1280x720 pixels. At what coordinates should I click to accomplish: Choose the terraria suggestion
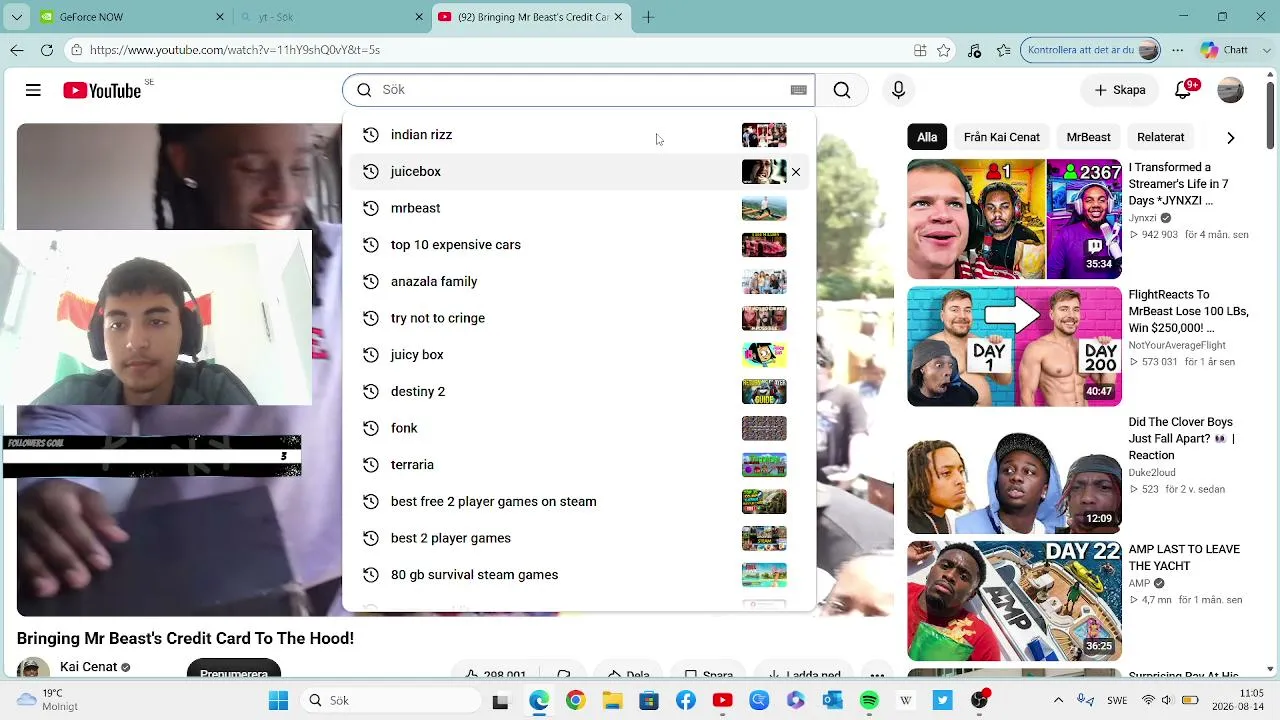click(x=579, y=465)
